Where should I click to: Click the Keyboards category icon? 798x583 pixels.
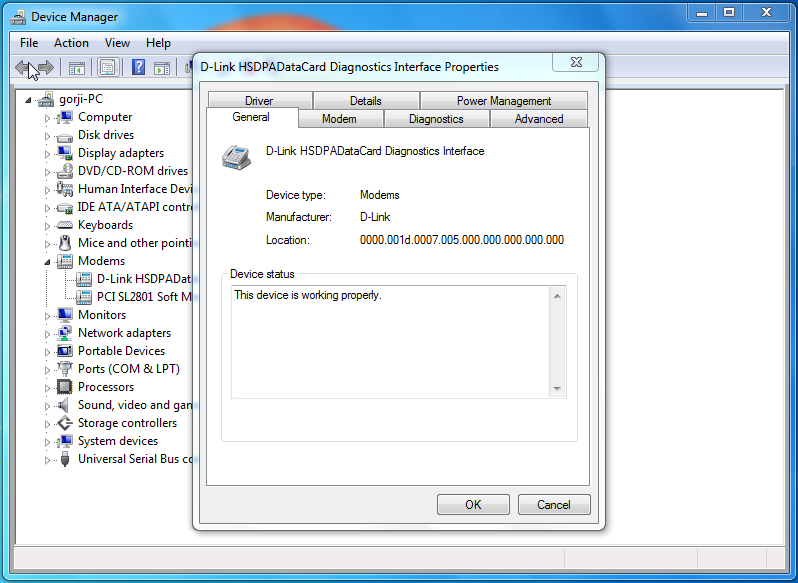tap(65, 225)
